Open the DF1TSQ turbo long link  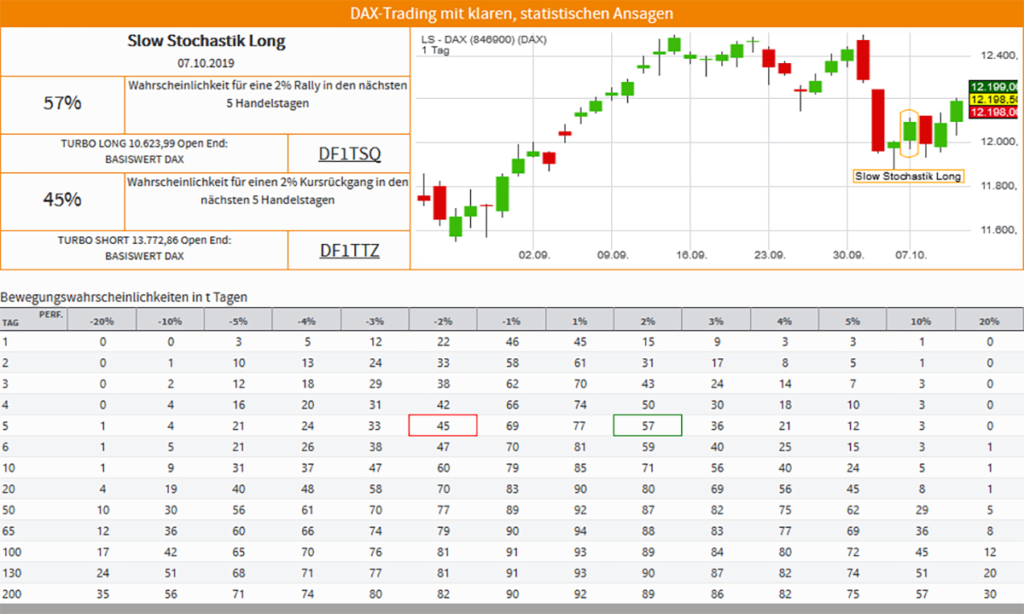click(x=349, y=154)
